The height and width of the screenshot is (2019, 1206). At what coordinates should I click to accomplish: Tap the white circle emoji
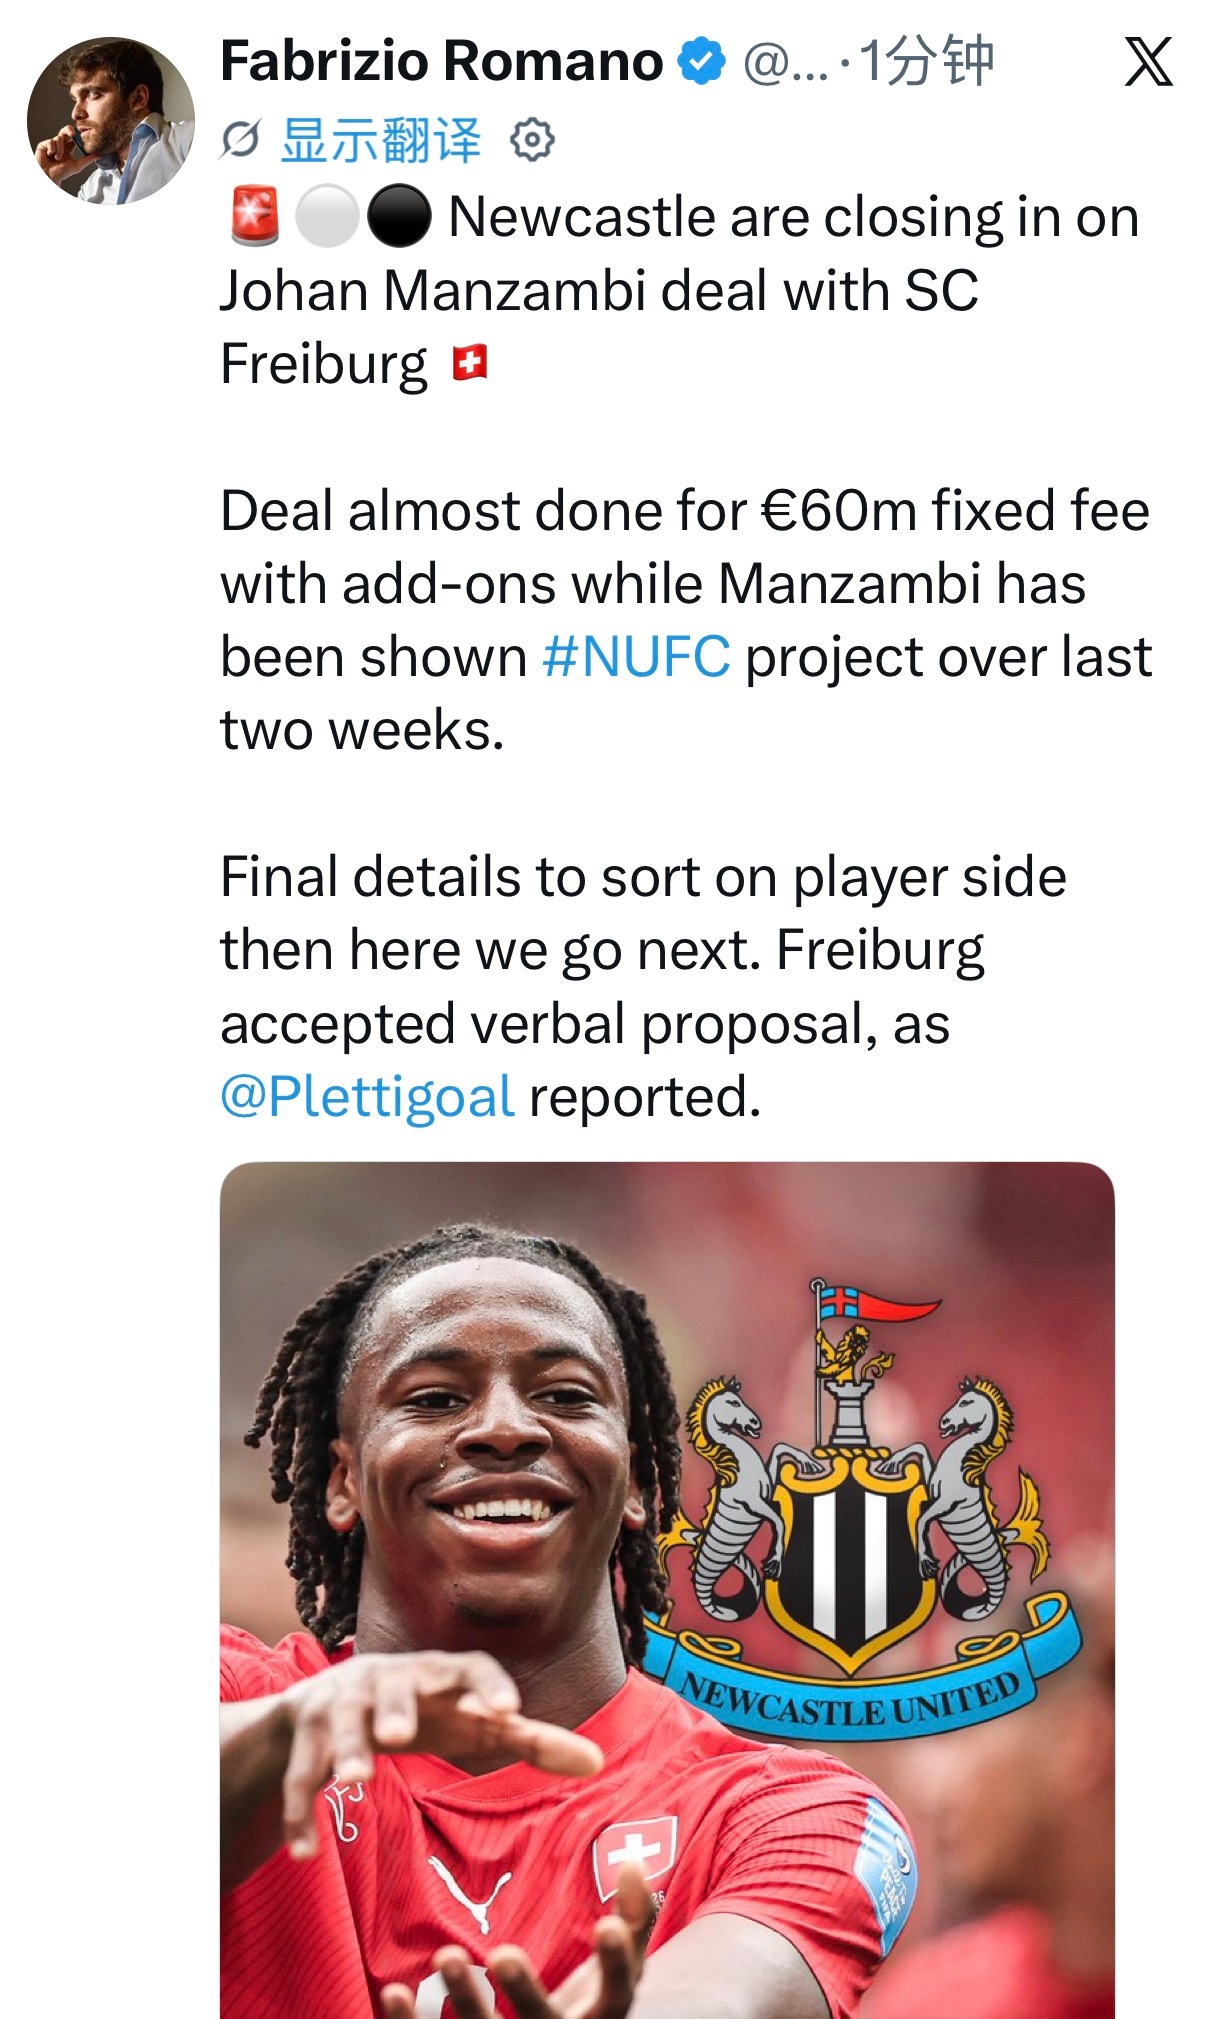(x=327, y=216)
